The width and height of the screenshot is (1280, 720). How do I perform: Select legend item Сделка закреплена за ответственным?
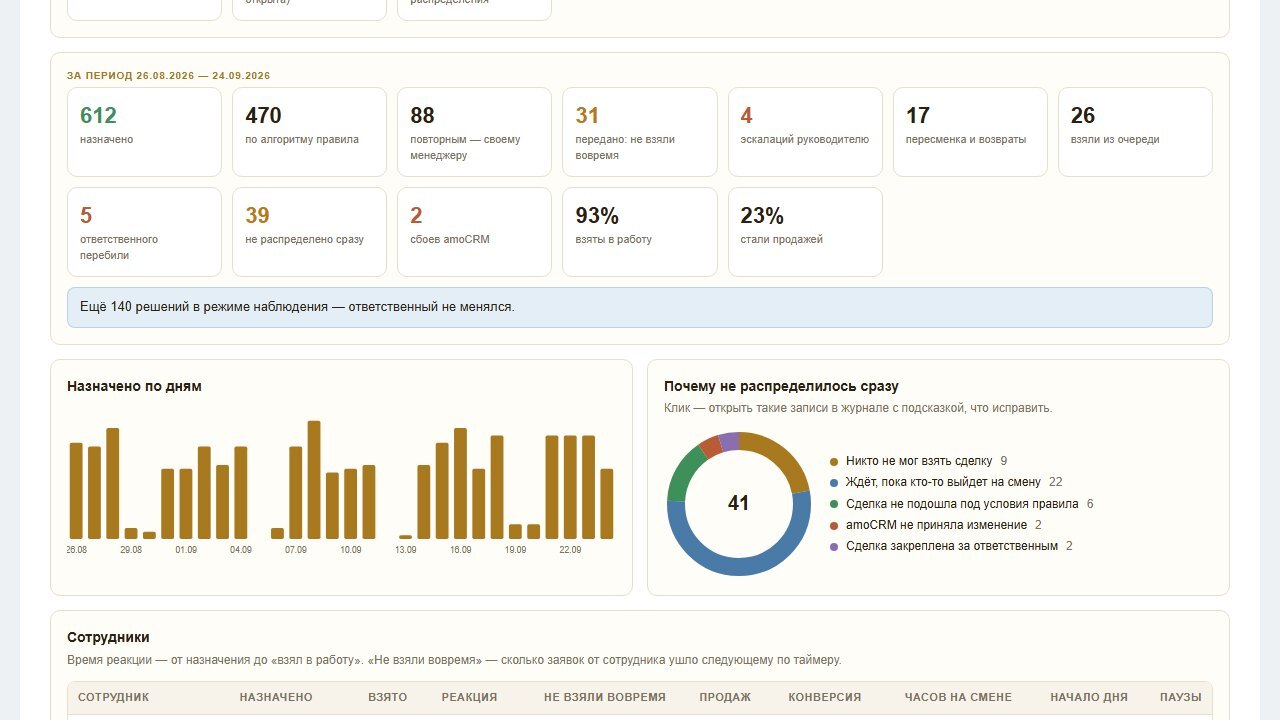951,546
